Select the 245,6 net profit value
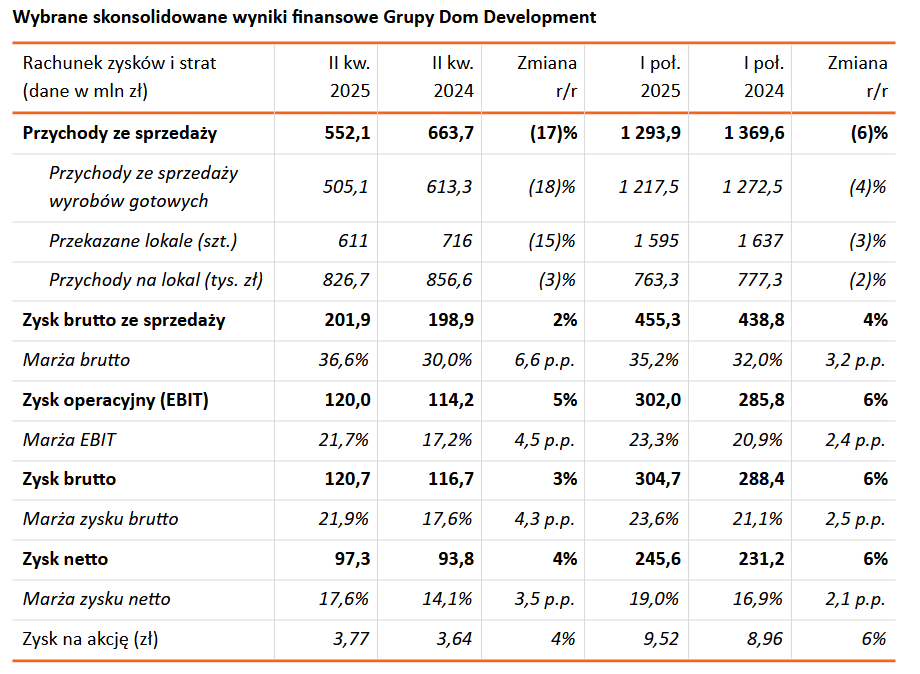 (x=659, y=559)
